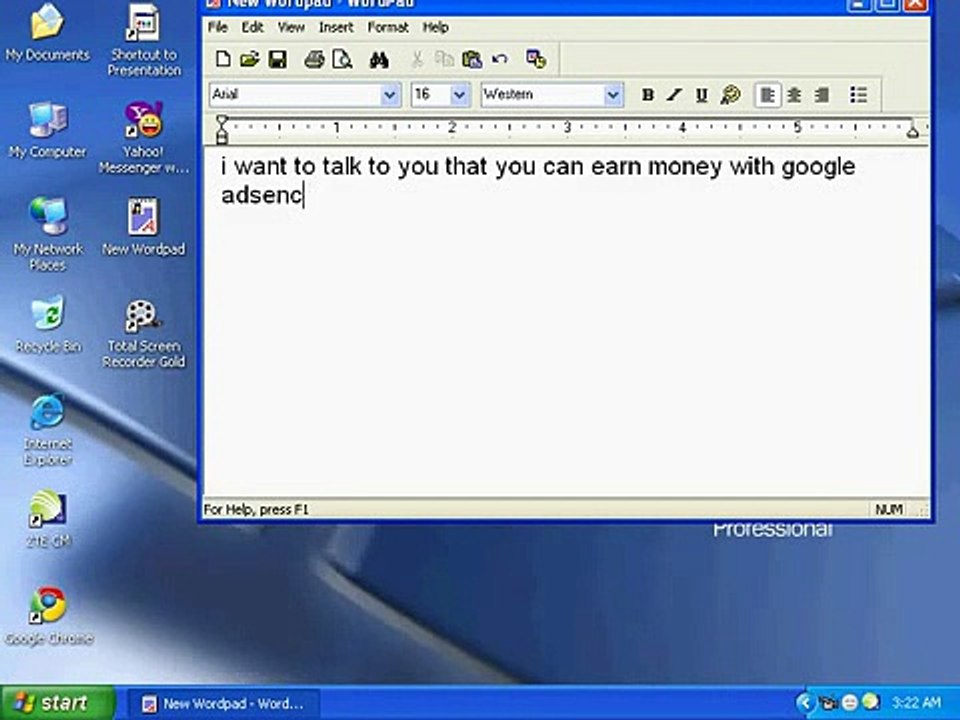Open Print Preview from the toolbar
Viewport: 960px width, 720px height.
342,59
